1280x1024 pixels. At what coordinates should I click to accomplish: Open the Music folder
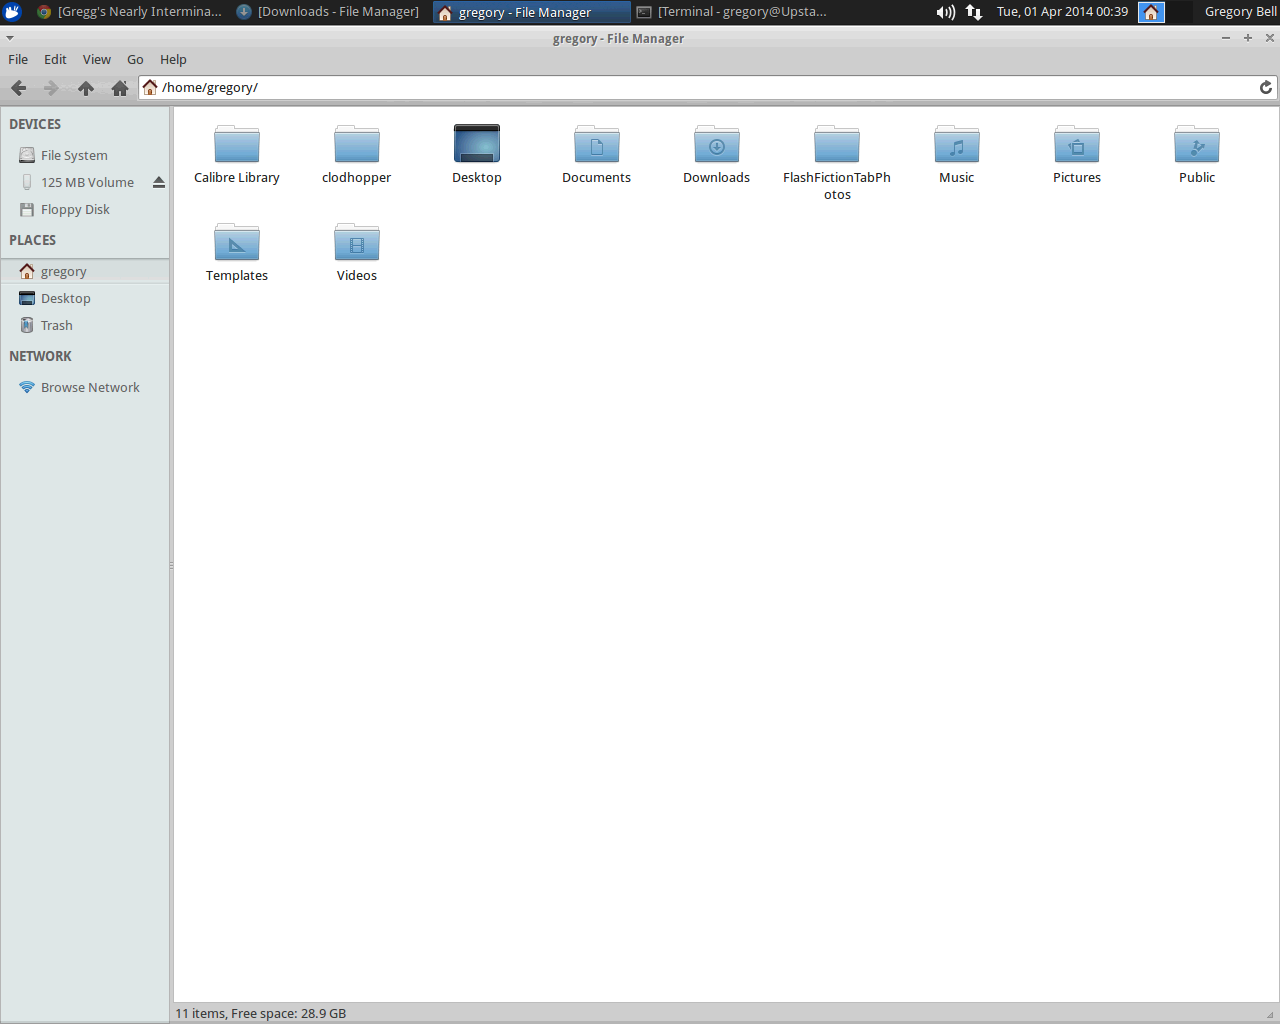click(x=957, y=154)
